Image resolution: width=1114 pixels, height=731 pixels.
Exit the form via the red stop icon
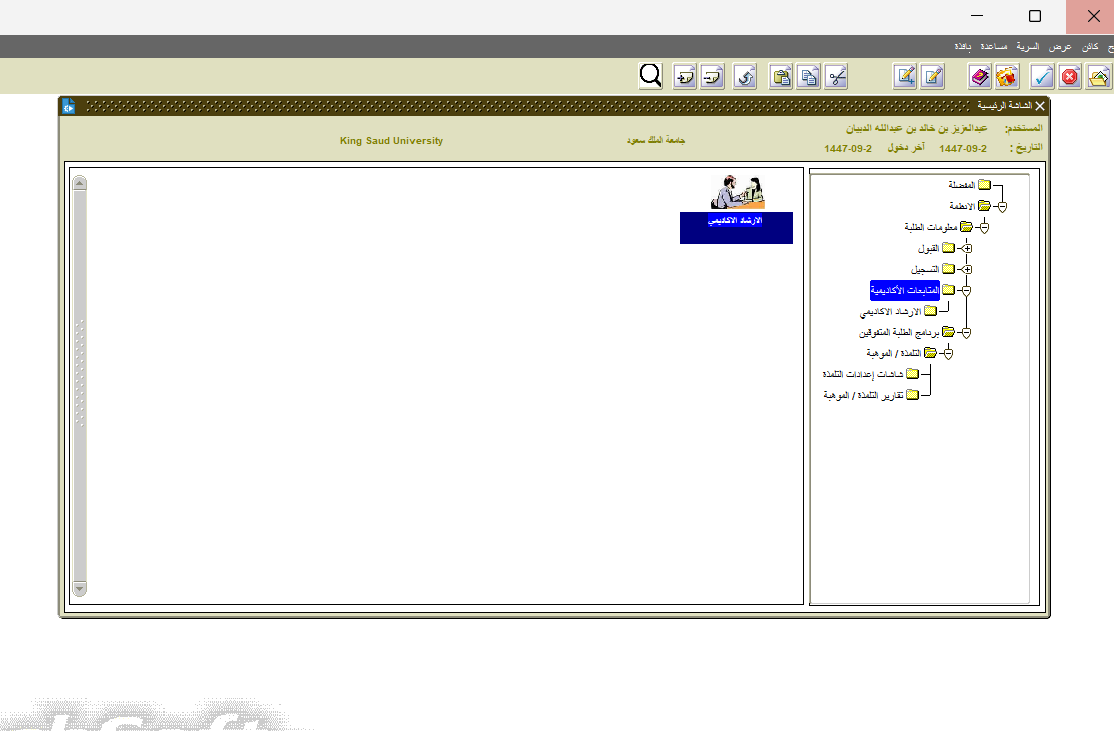(x=1069, y=76)
